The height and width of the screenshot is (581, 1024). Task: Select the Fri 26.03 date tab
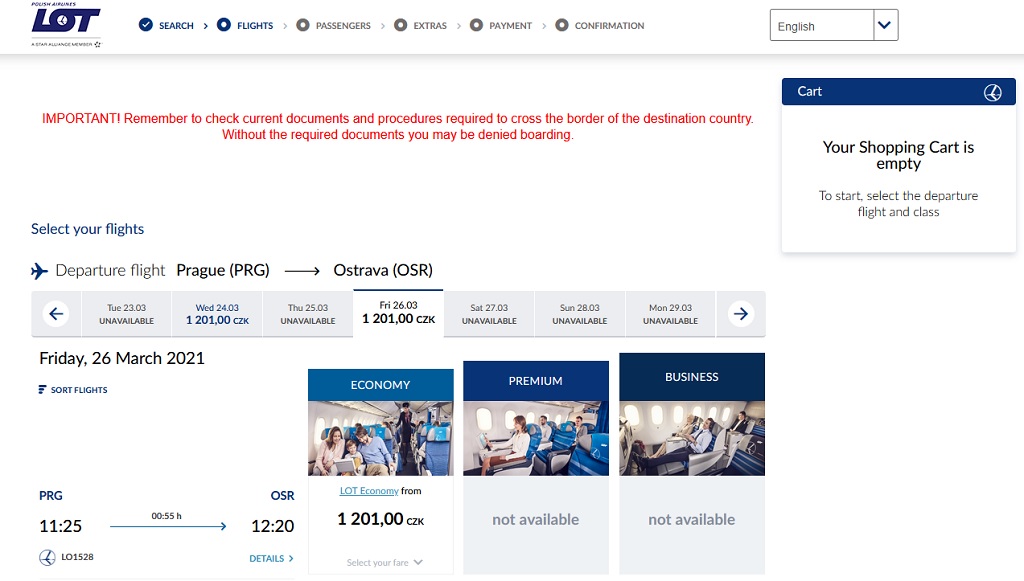398,313
